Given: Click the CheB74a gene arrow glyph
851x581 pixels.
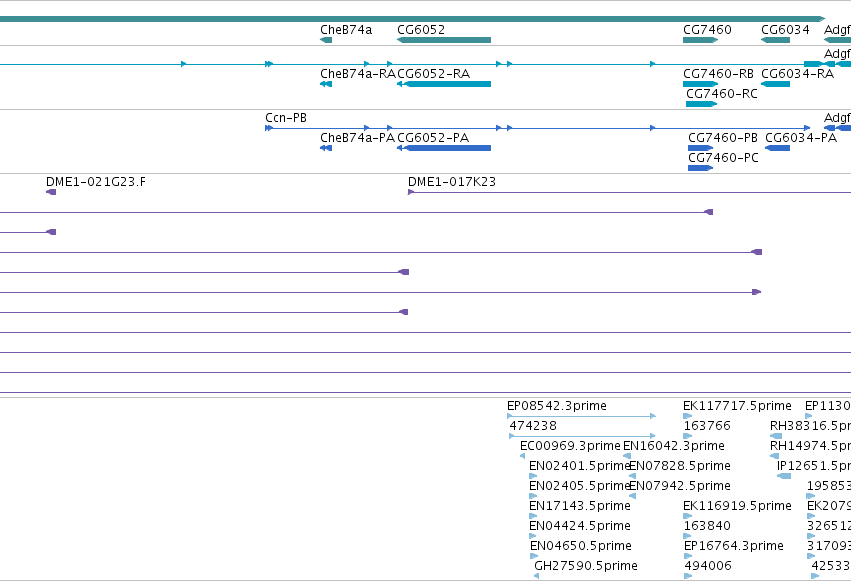Looking at the screenshot, I should tap(326, 40).
